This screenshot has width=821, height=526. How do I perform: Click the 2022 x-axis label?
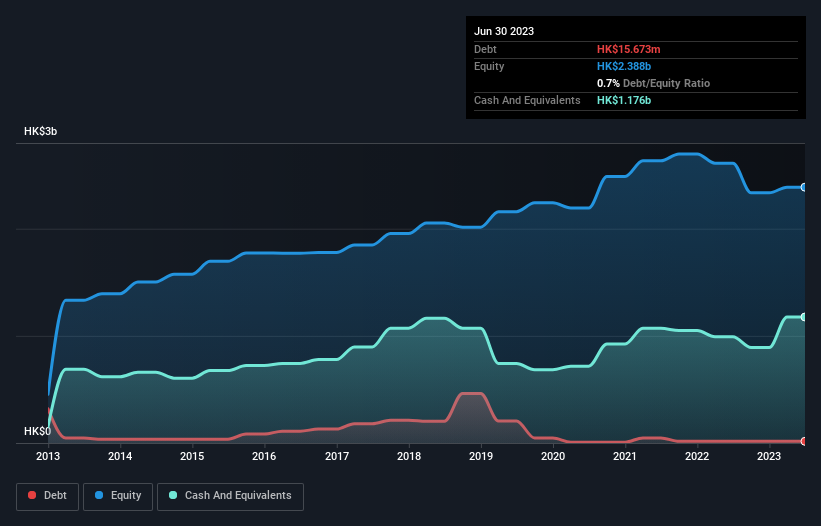pos(697,456)
